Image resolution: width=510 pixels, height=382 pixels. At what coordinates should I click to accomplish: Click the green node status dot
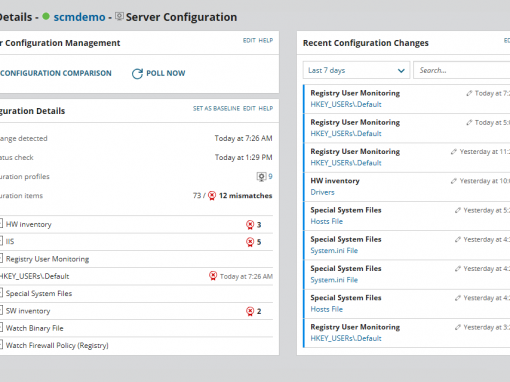[x=46, y=16]
